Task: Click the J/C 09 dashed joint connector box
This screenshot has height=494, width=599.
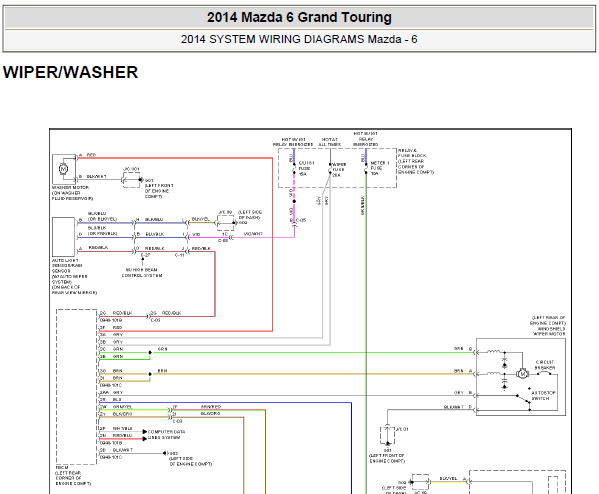Action: pos(226,223)
